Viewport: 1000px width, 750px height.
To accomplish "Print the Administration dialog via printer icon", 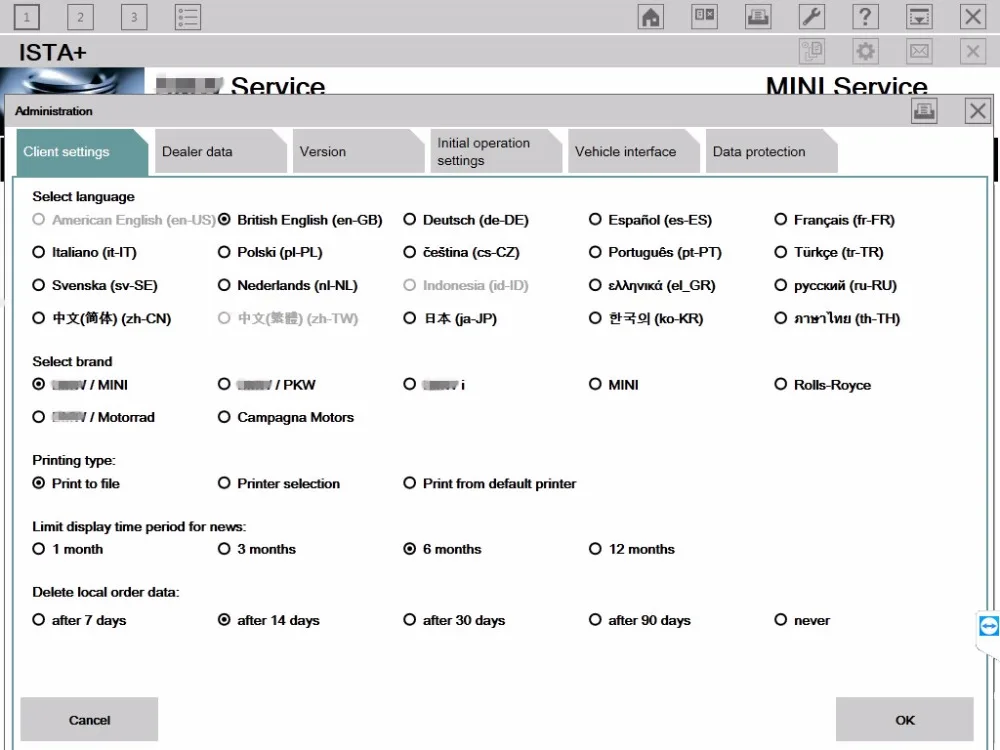I will coord(924,111).
